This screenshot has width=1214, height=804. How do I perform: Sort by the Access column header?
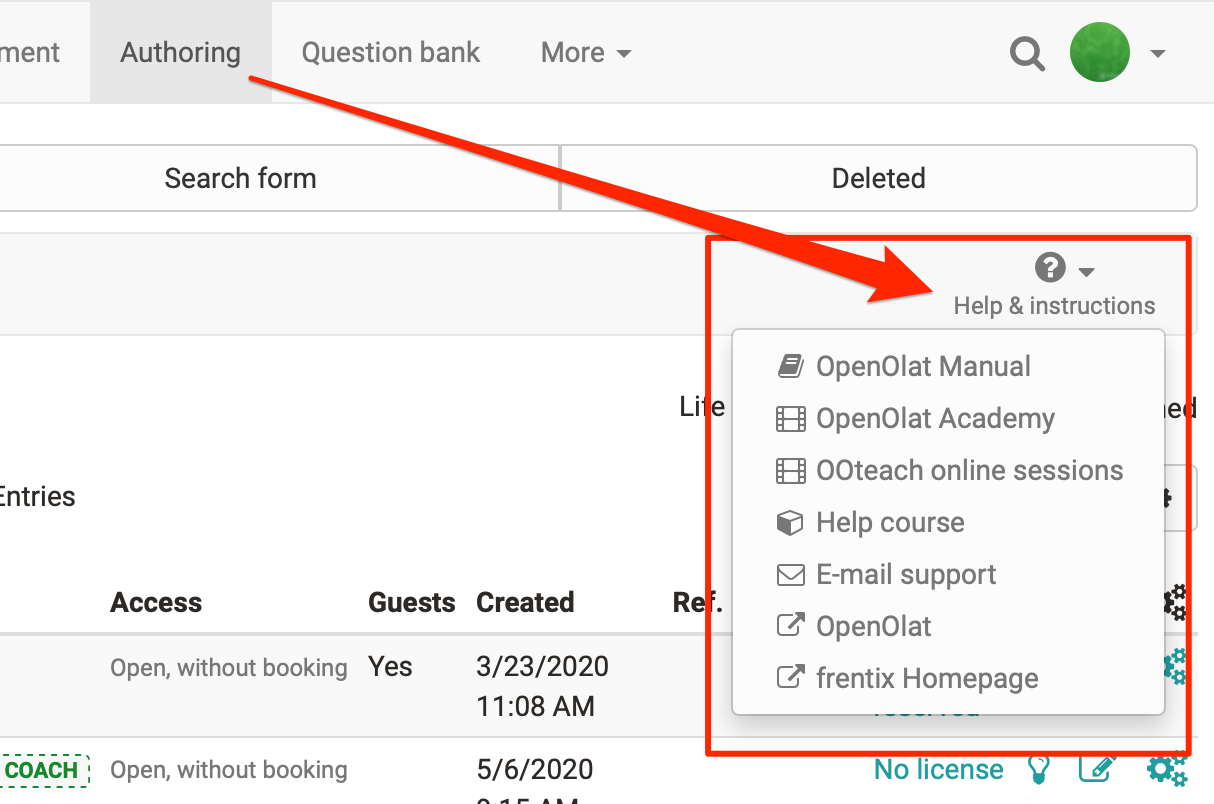tap(156, 602)
